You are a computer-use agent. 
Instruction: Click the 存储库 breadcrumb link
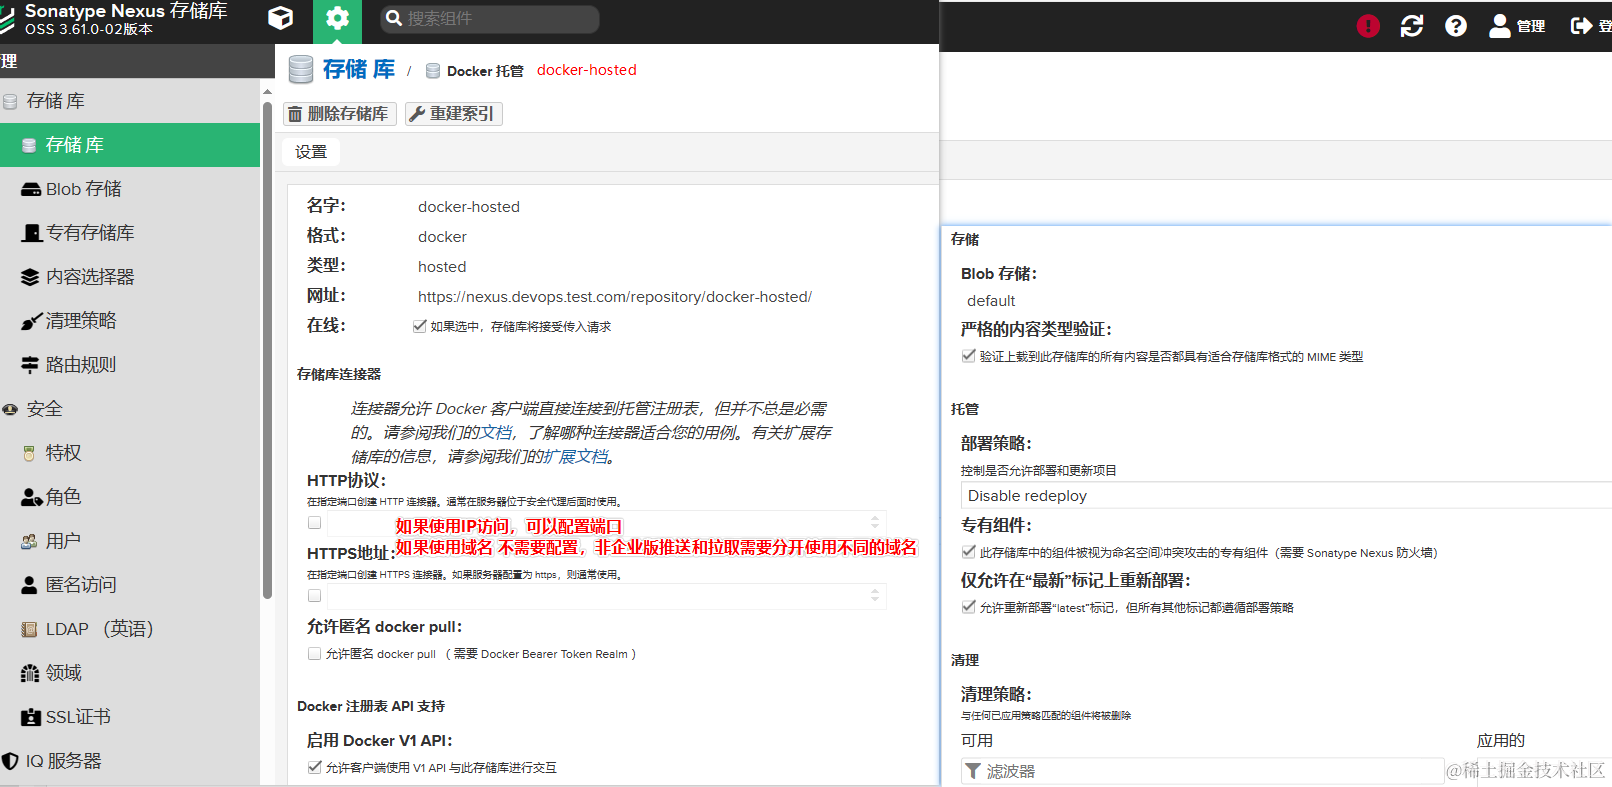point(359,70)
